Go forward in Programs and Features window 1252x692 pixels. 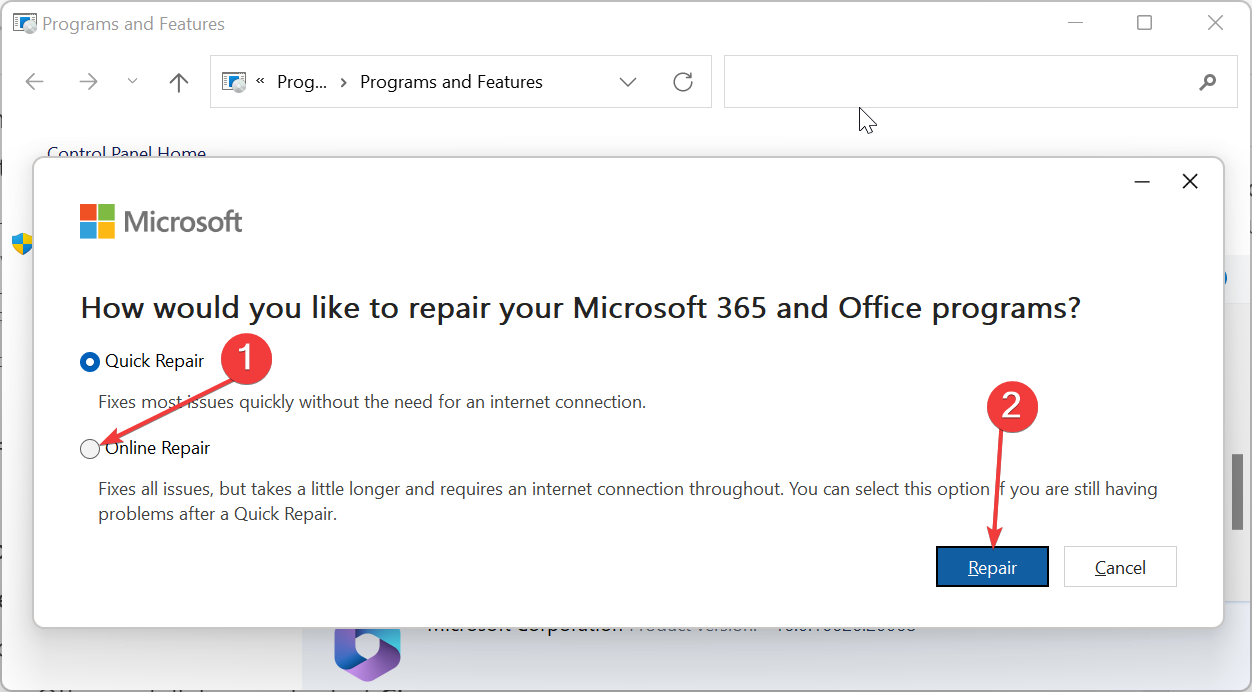88,82
